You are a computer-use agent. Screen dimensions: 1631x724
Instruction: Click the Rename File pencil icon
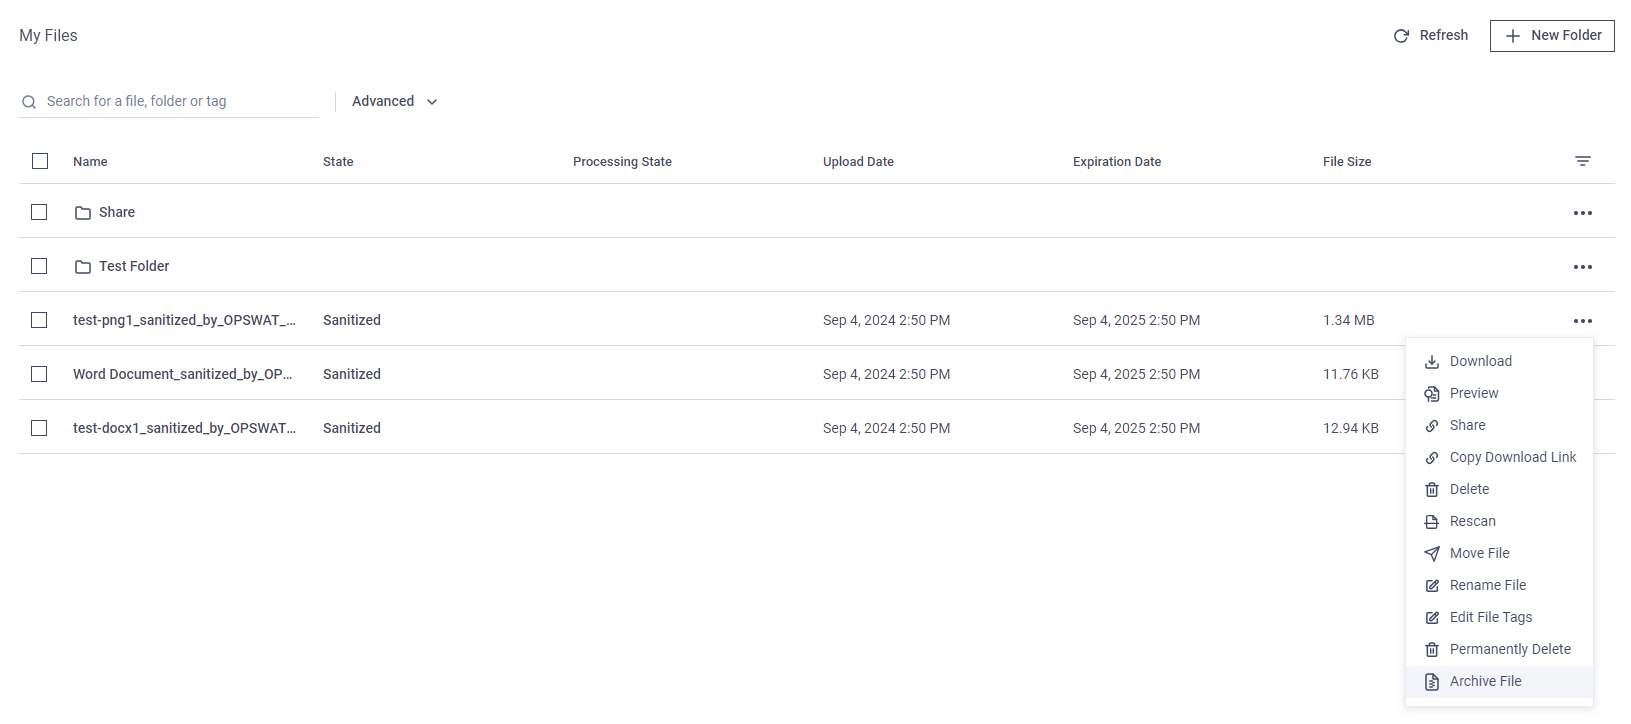pos(1432,586)
